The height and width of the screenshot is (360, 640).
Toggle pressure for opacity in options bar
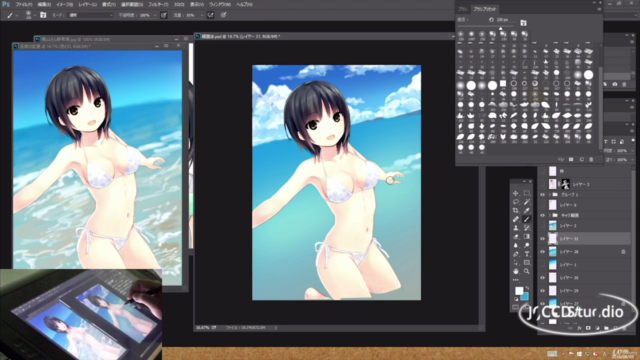pos(164,15)
